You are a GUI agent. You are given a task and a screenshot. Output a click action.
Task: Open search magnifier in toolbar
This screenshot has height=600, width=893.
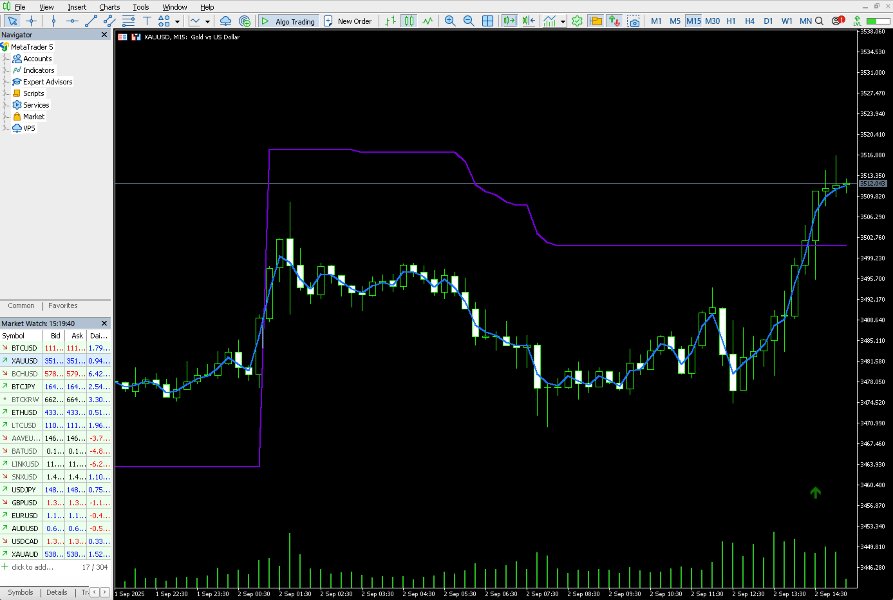819,21
